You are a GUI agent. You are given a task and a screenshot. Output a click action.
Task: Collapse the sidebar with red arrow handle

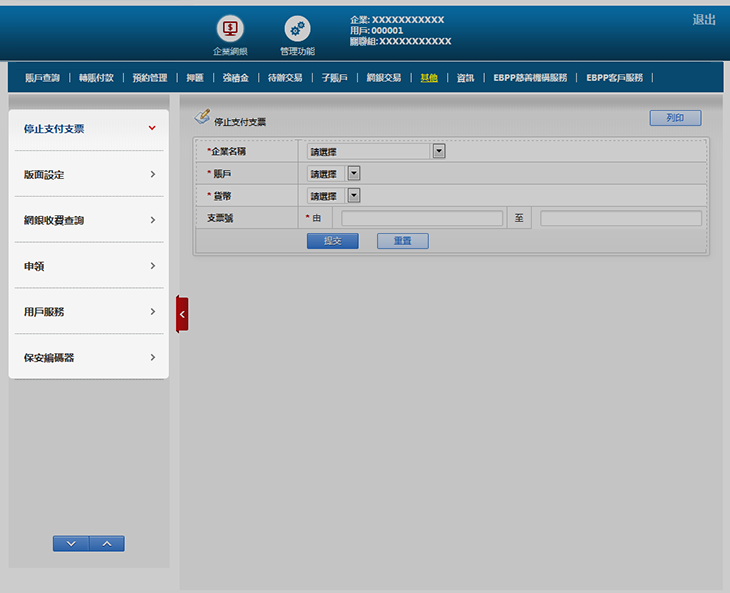click(182, 314)
